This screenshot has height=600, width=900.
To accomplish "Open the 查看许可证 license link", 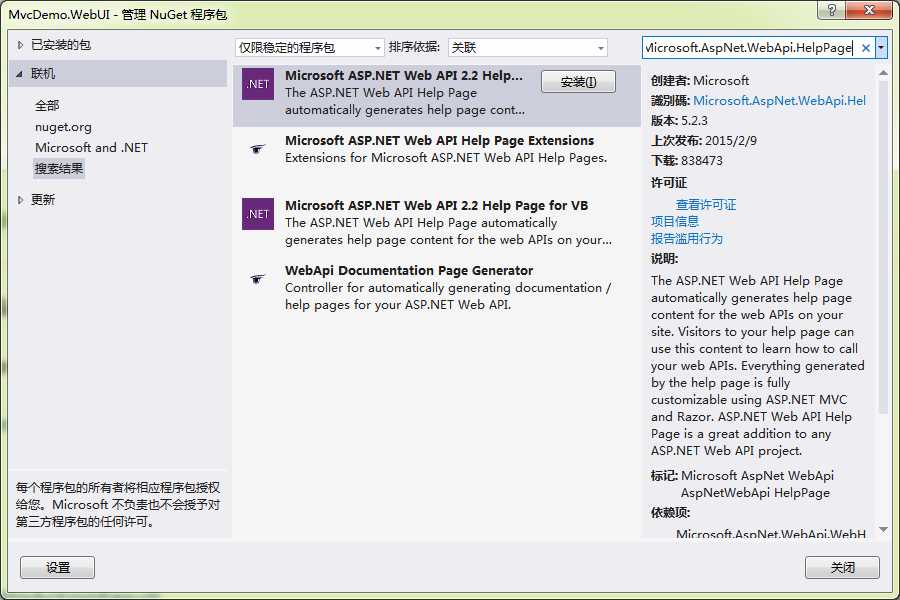I will [705, 204].
